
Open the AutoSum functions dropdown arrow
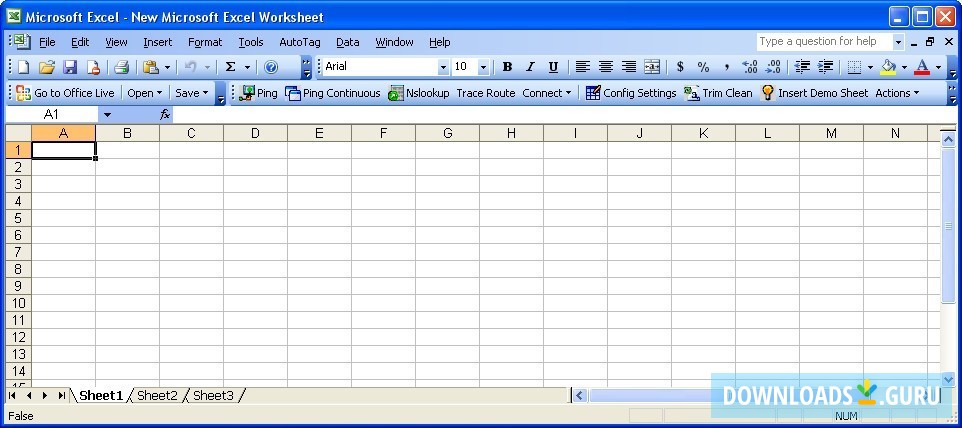tap(247, 67)
